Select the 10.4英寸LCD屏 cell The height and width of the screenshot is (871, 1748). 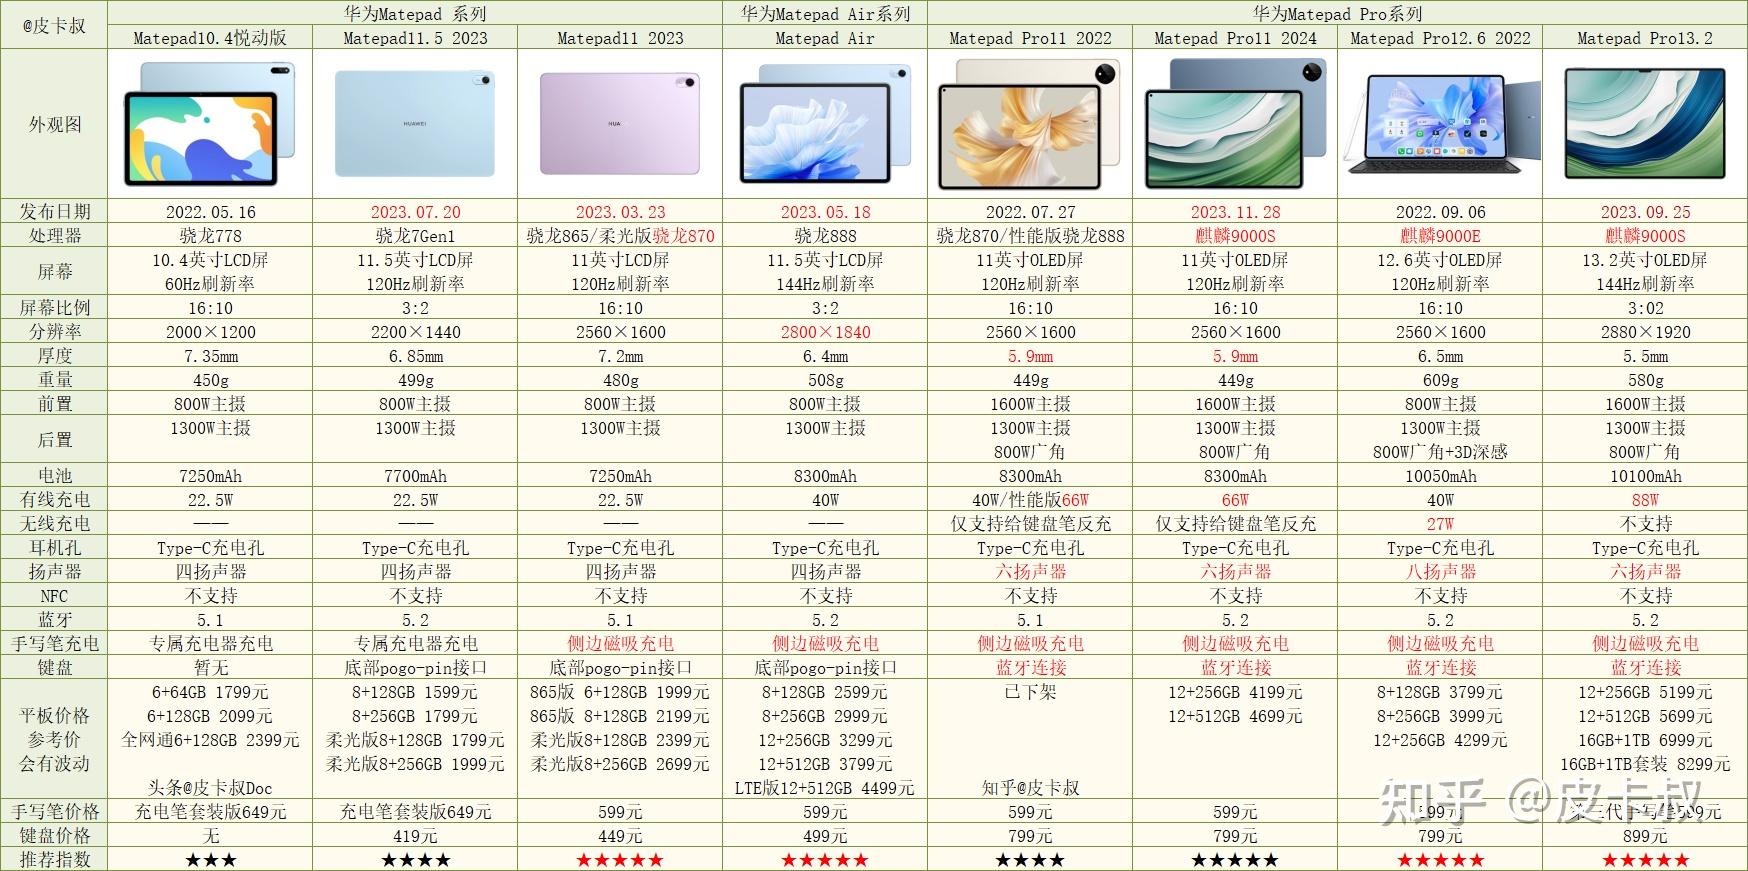click(210, 260)
